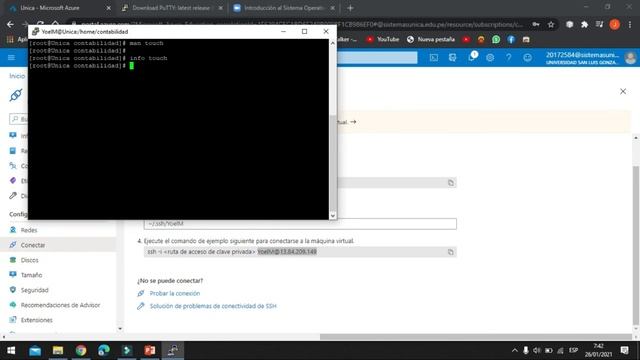Click the arrow in the yellow banner
The image size is (640, 360).
tap(353, 122)
